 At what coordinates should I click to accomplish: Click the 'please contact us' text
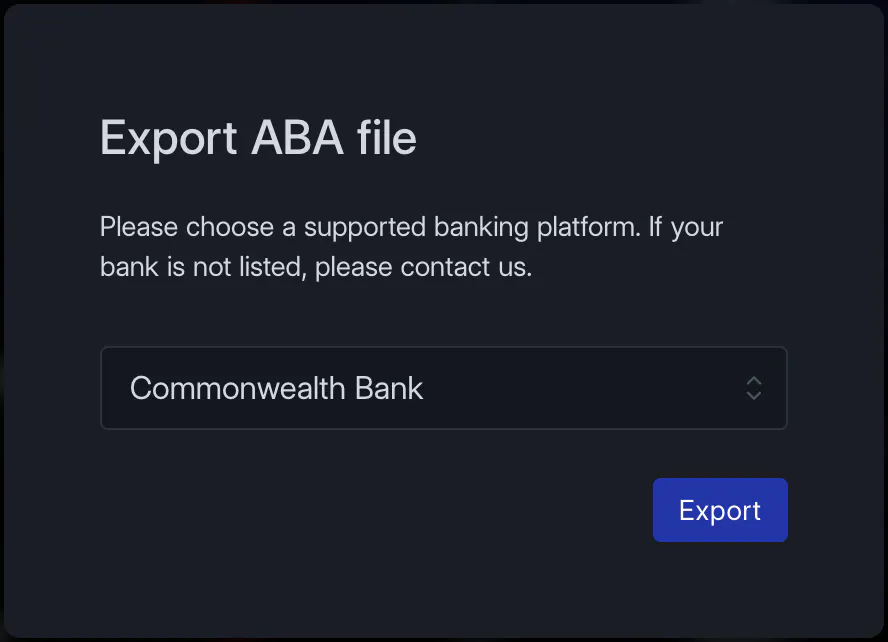423,267
